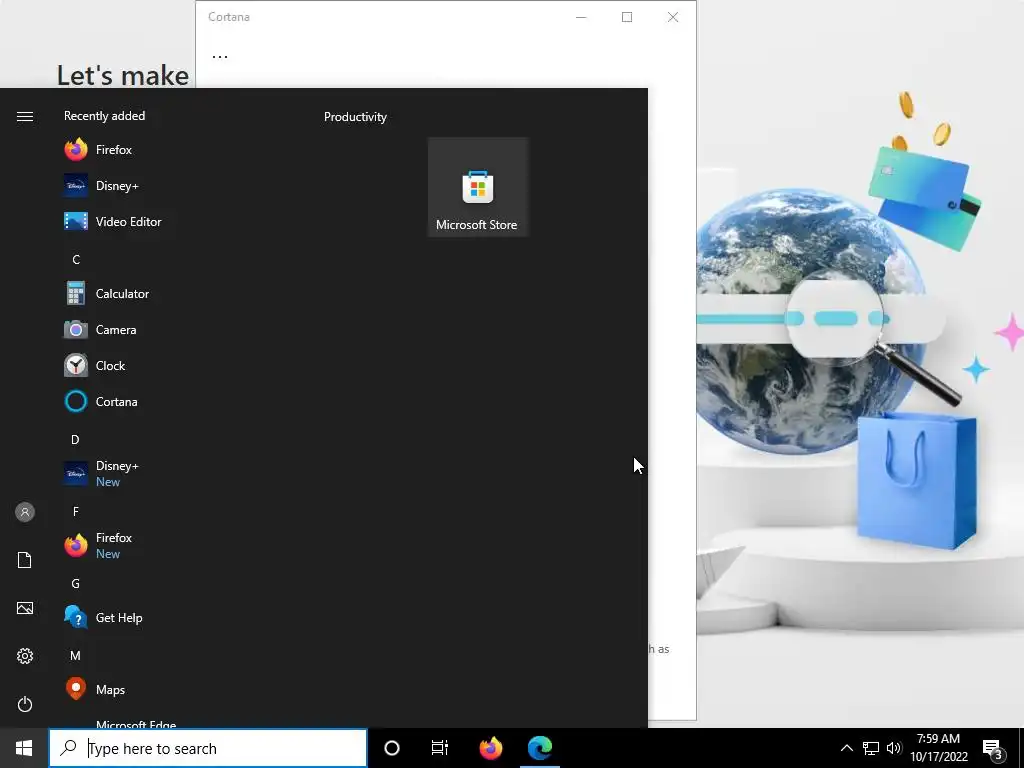Click the Windows Start button
This screenshot has width=1024, height=768.
click(x=24, y=748)
